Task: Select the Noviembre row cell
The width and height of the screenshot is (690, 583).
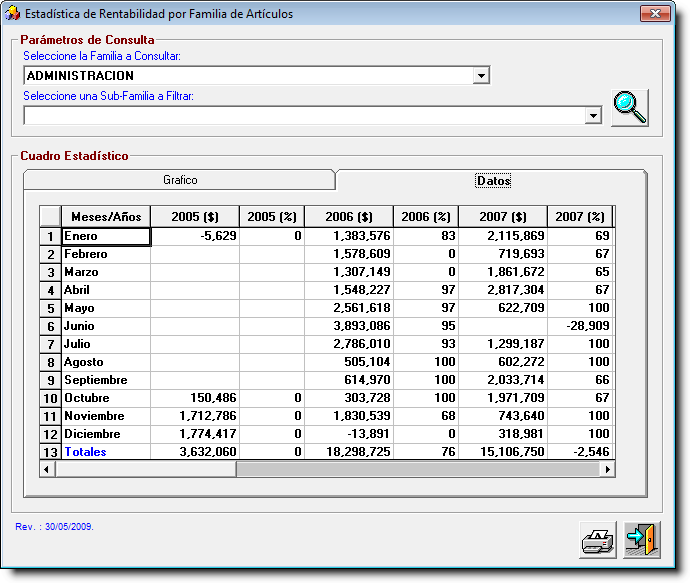Action: [106, 416]
